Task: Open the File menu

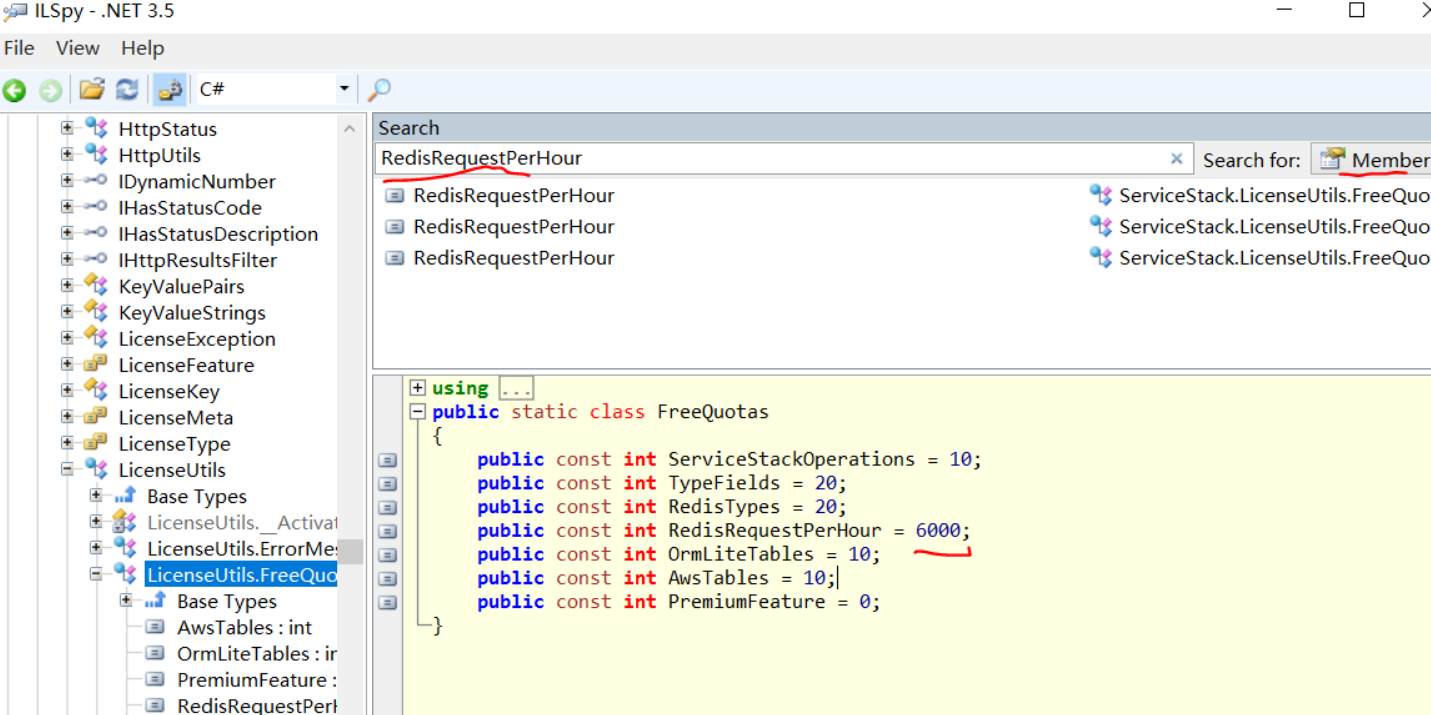Action: coord(19,48)
